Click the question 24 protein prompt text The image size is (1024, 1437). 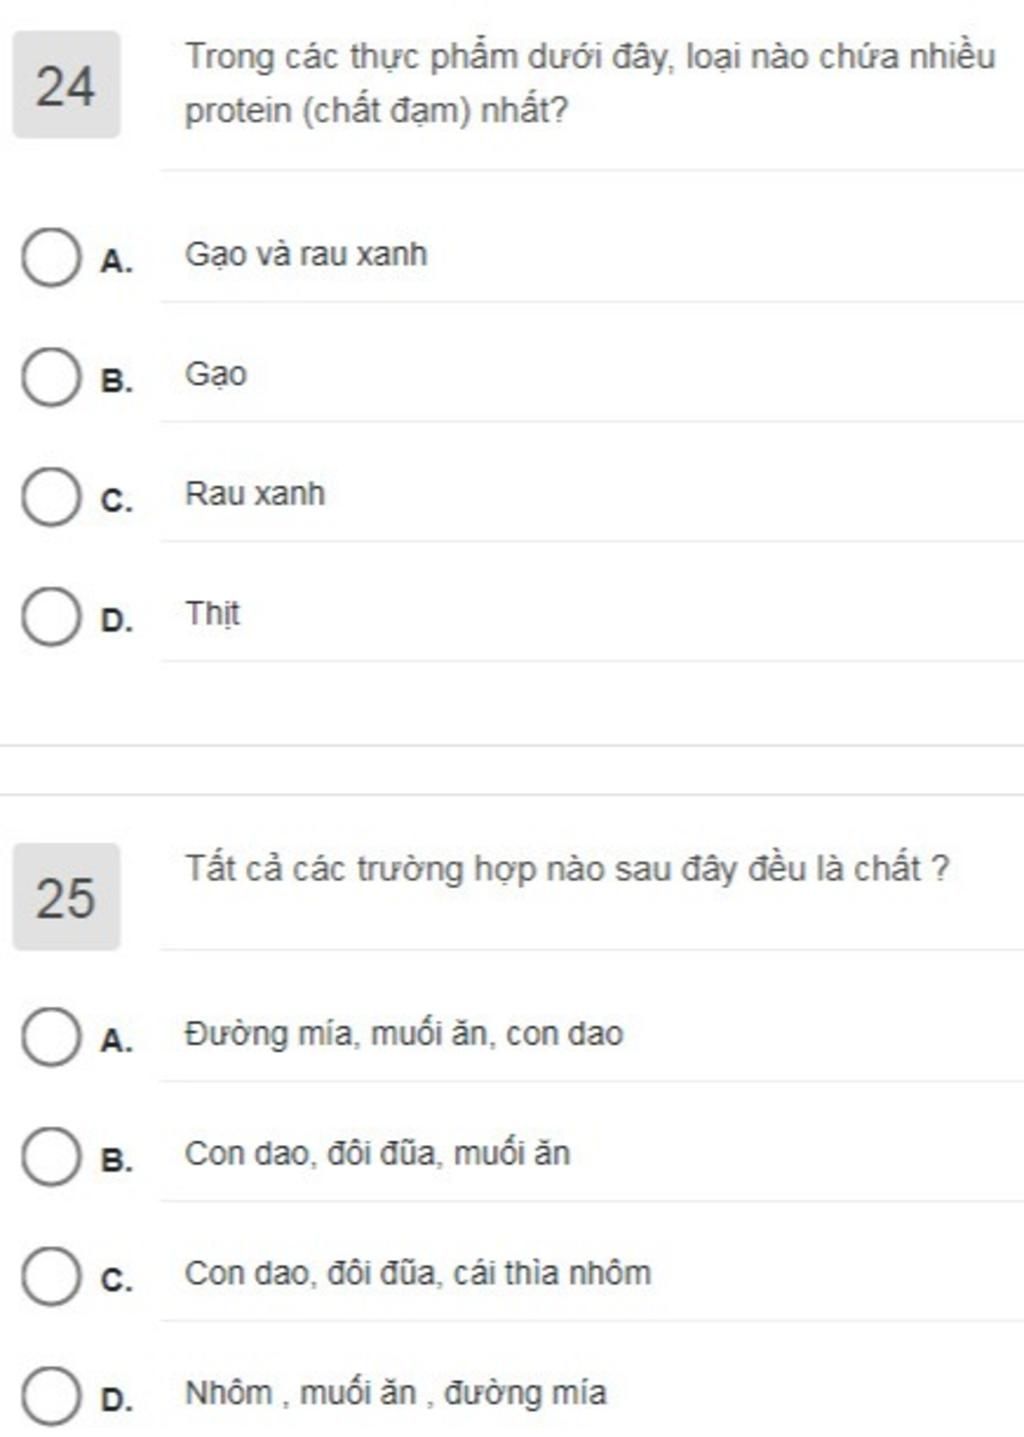590,83
